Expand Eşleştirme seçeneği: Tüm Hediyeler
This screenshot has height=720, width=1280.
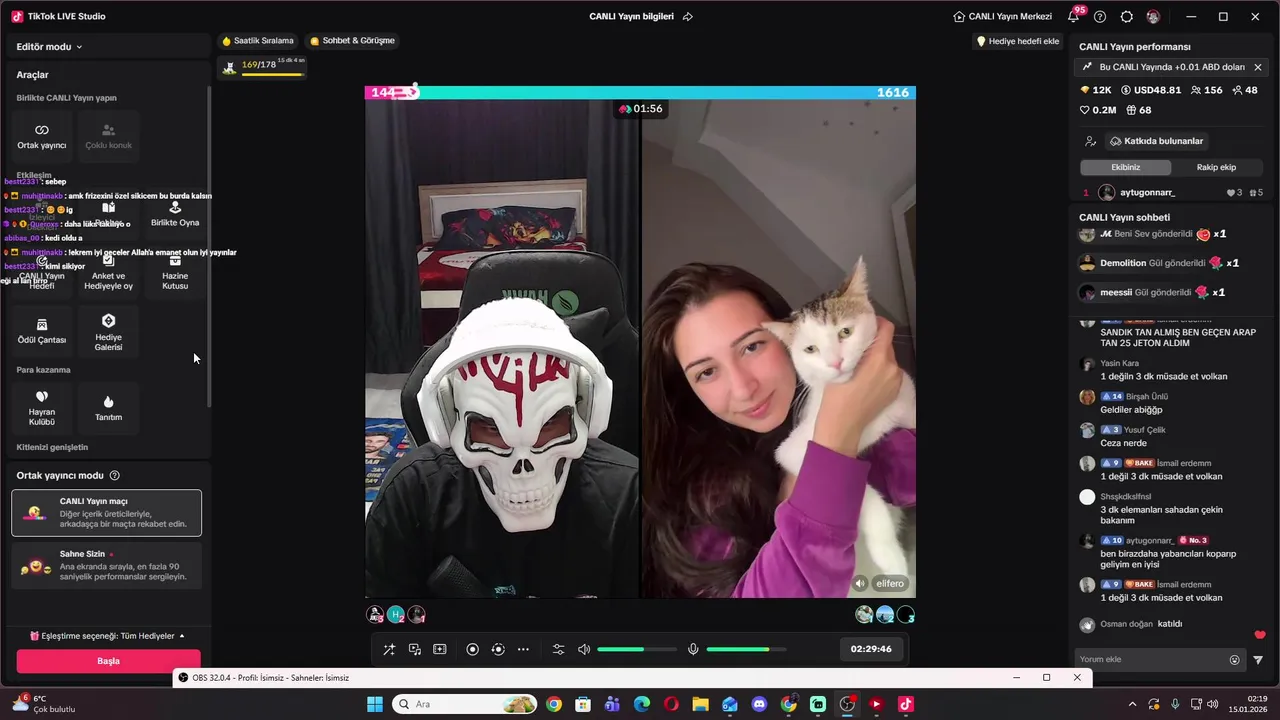point(107,636)
